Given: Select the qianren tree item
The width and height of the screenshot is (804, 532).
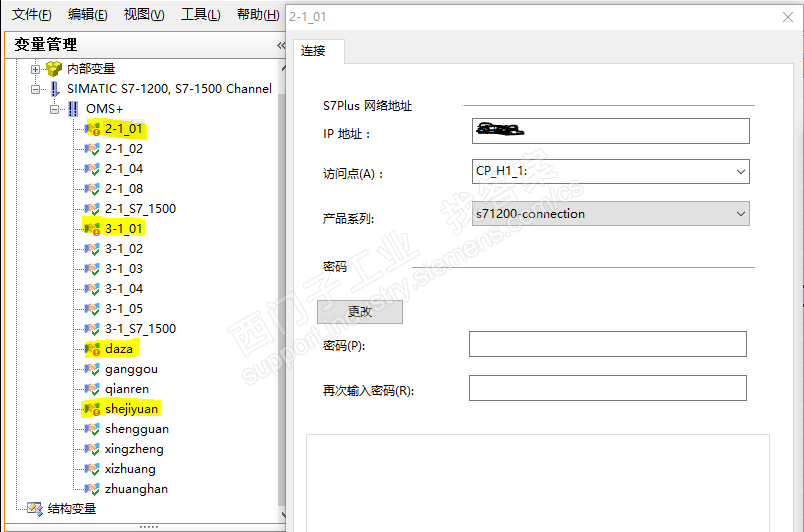Looking at the screenshot, I should click(x=127, y=389).
